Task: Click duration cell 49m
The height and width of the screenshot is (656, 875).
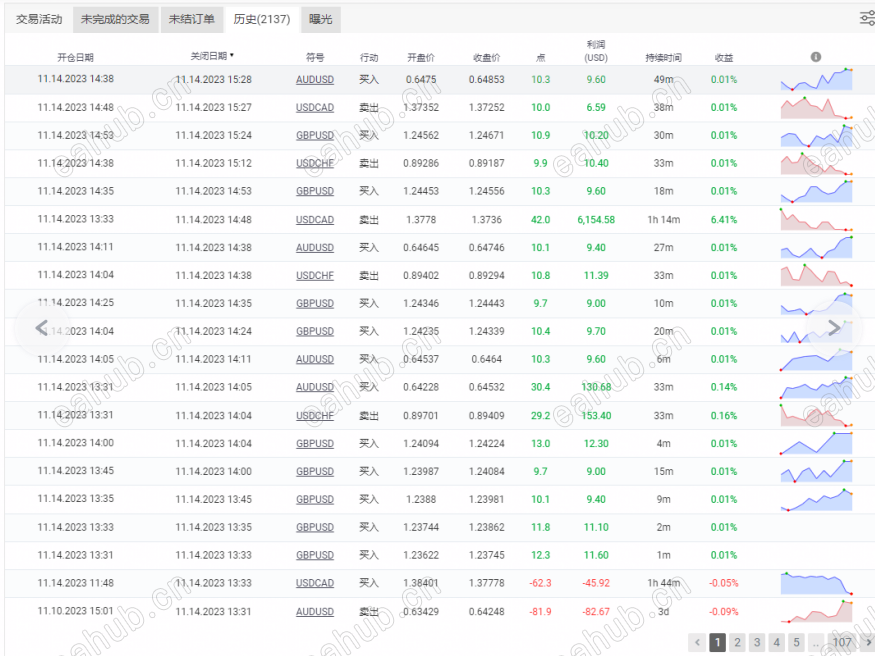Action: [x=664, y=80]
